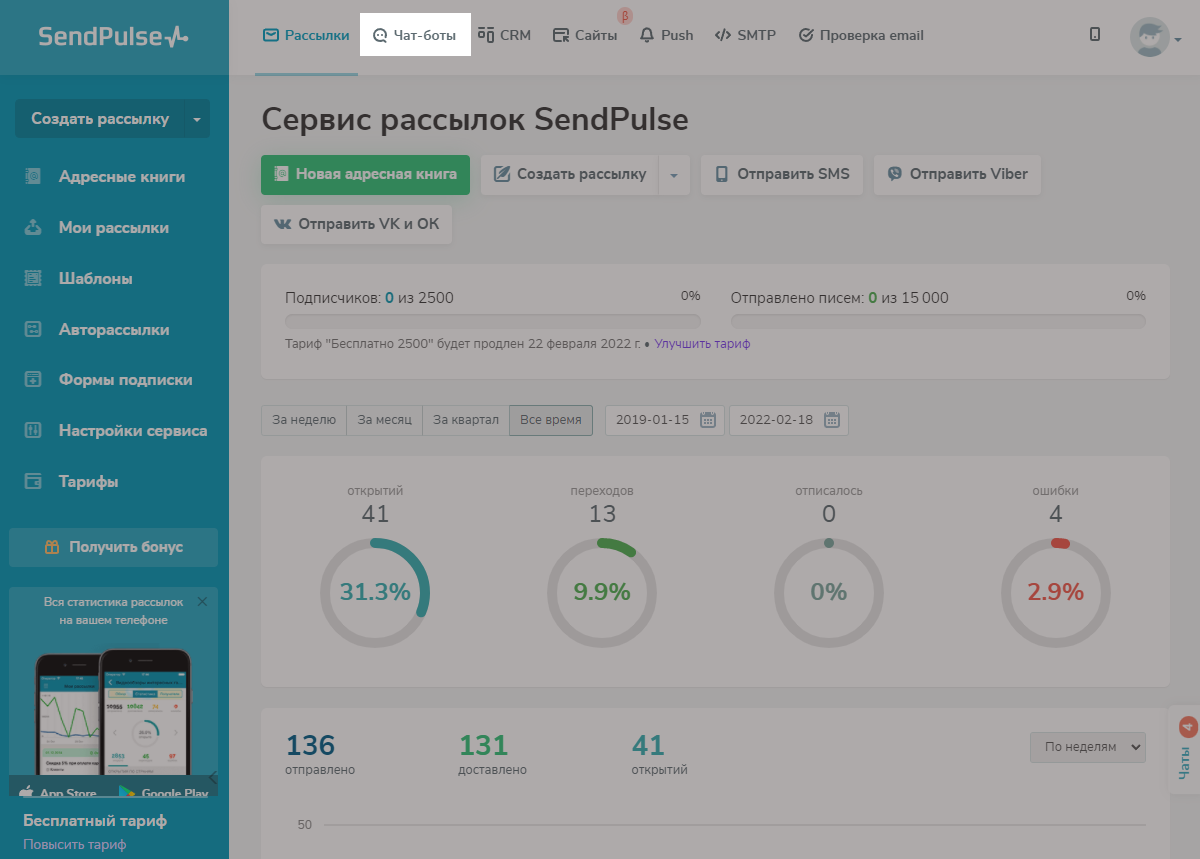Open the Чаты side panel tab

point(1185,750)
